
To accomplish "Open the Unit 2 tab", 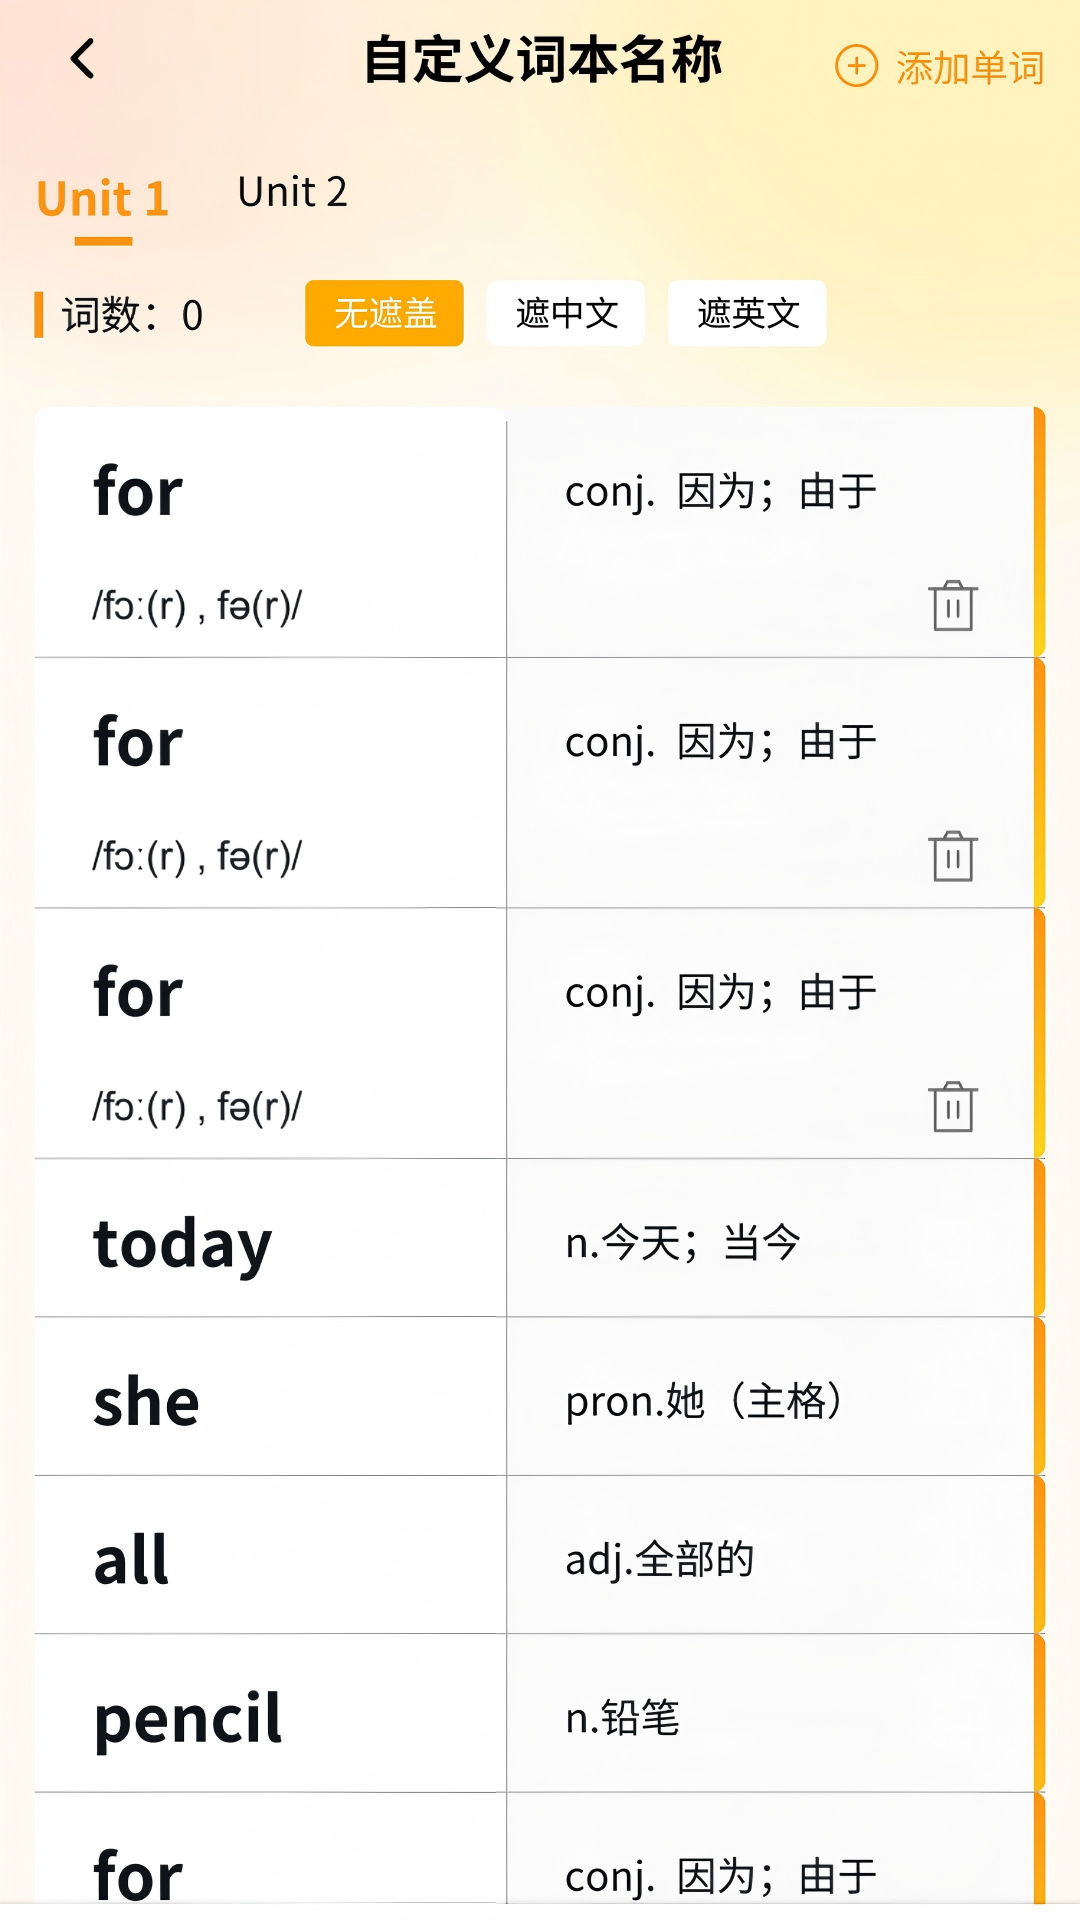I will pos(291,193).
